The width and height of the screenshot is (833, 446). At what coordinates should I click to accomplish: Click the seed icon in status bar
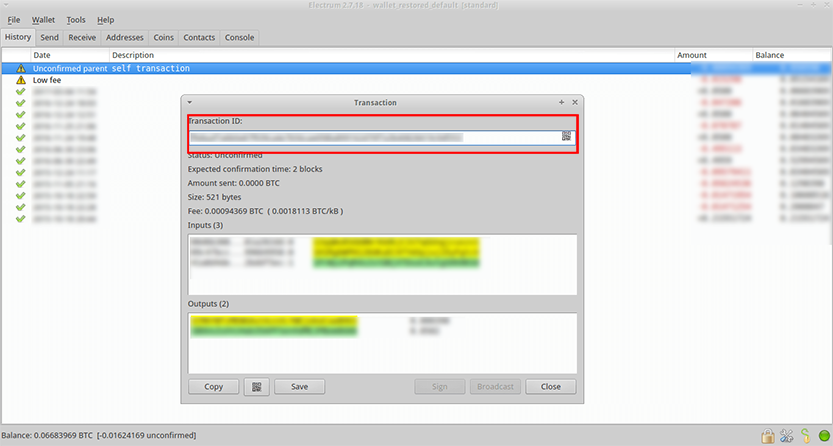[x=805, y=436]
